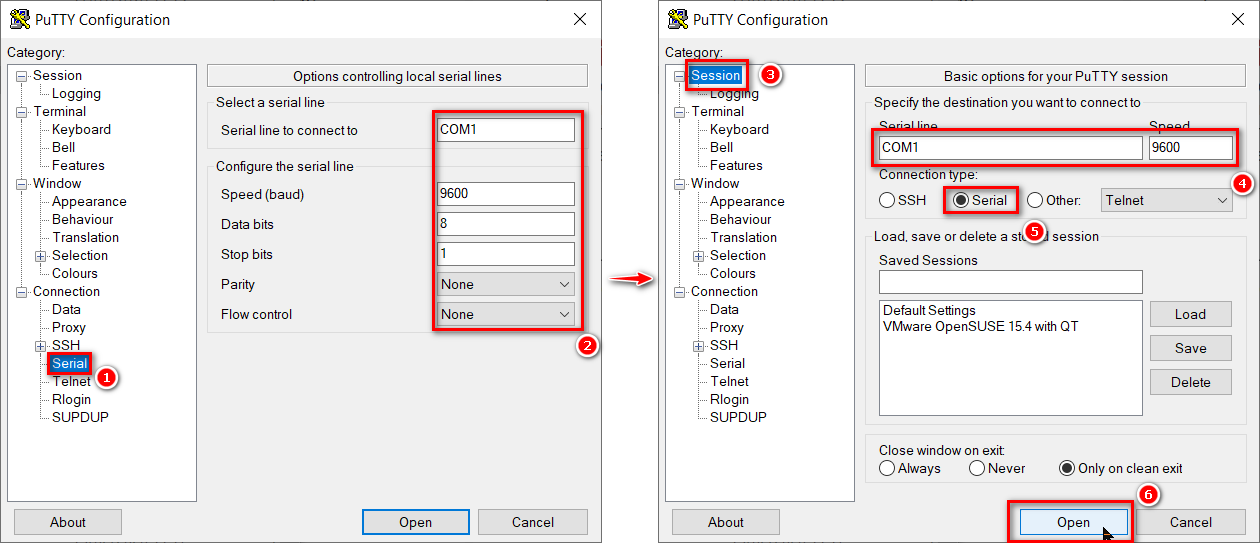
Task: Open the Parity dropdown in left window
Action: (x=506, y=284)
